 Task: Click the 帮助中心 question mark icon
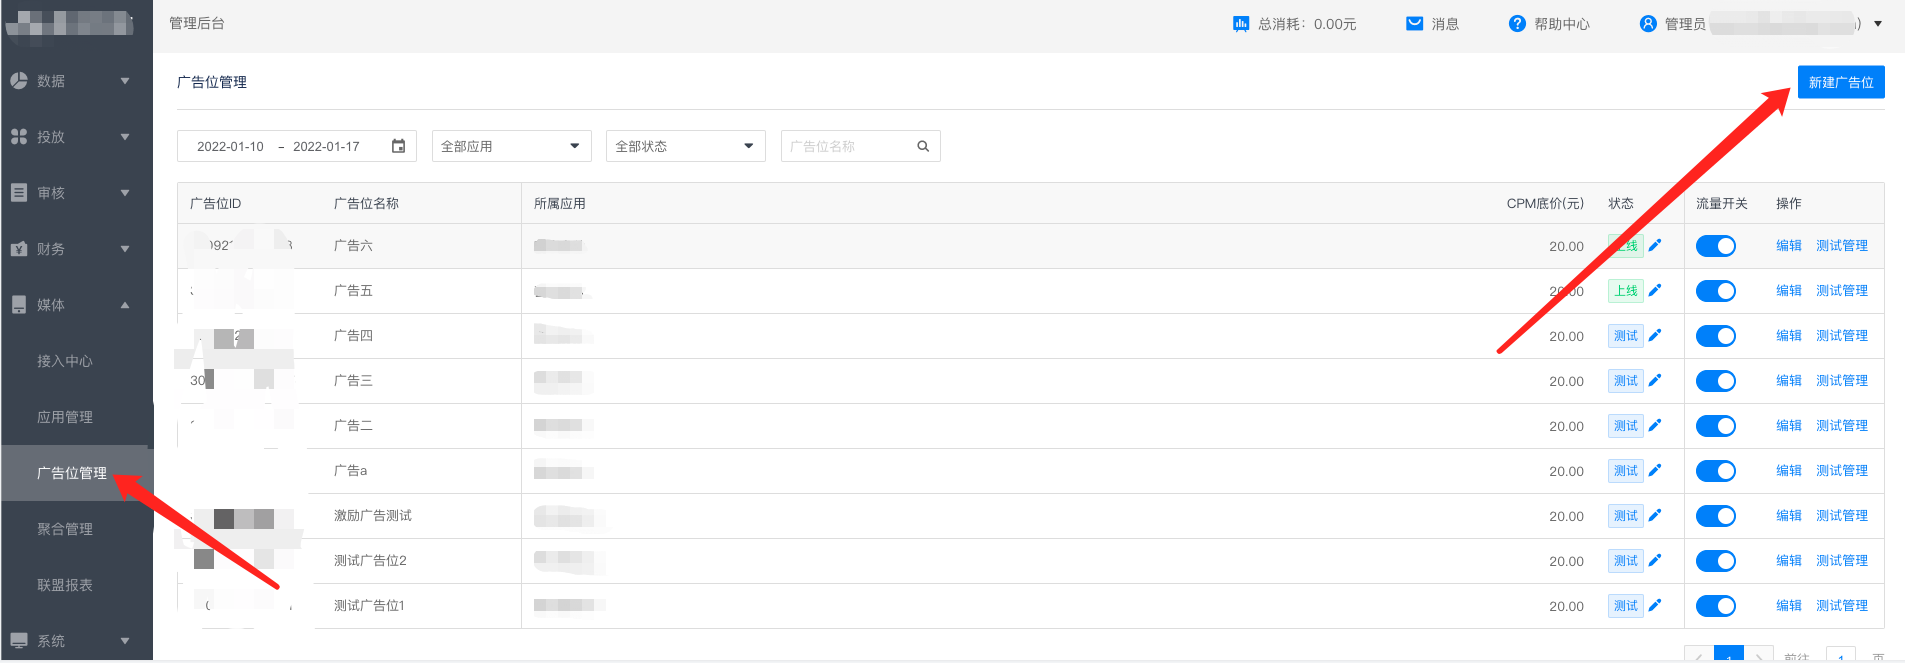point(1517,23)
